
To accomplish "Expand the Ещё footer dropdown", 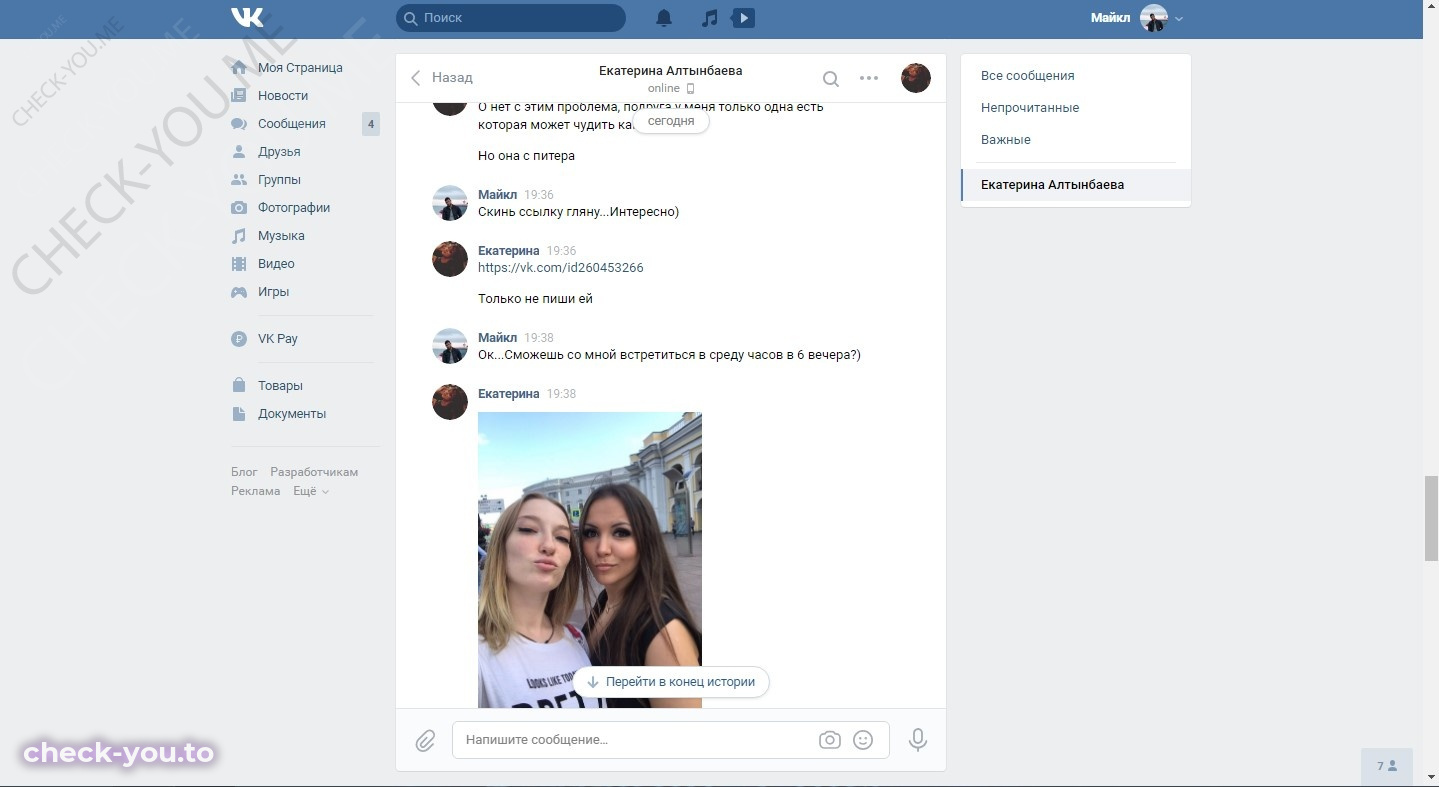I will pyautogui.click(x=311, y=491).
